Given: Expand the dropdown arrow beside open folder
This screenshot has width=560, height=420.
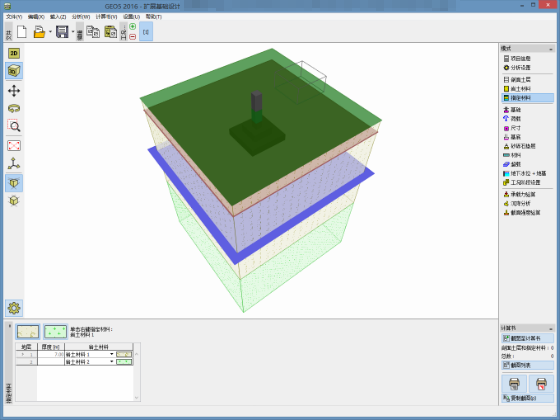Looking at the screenshot, I should coord(50,32).
